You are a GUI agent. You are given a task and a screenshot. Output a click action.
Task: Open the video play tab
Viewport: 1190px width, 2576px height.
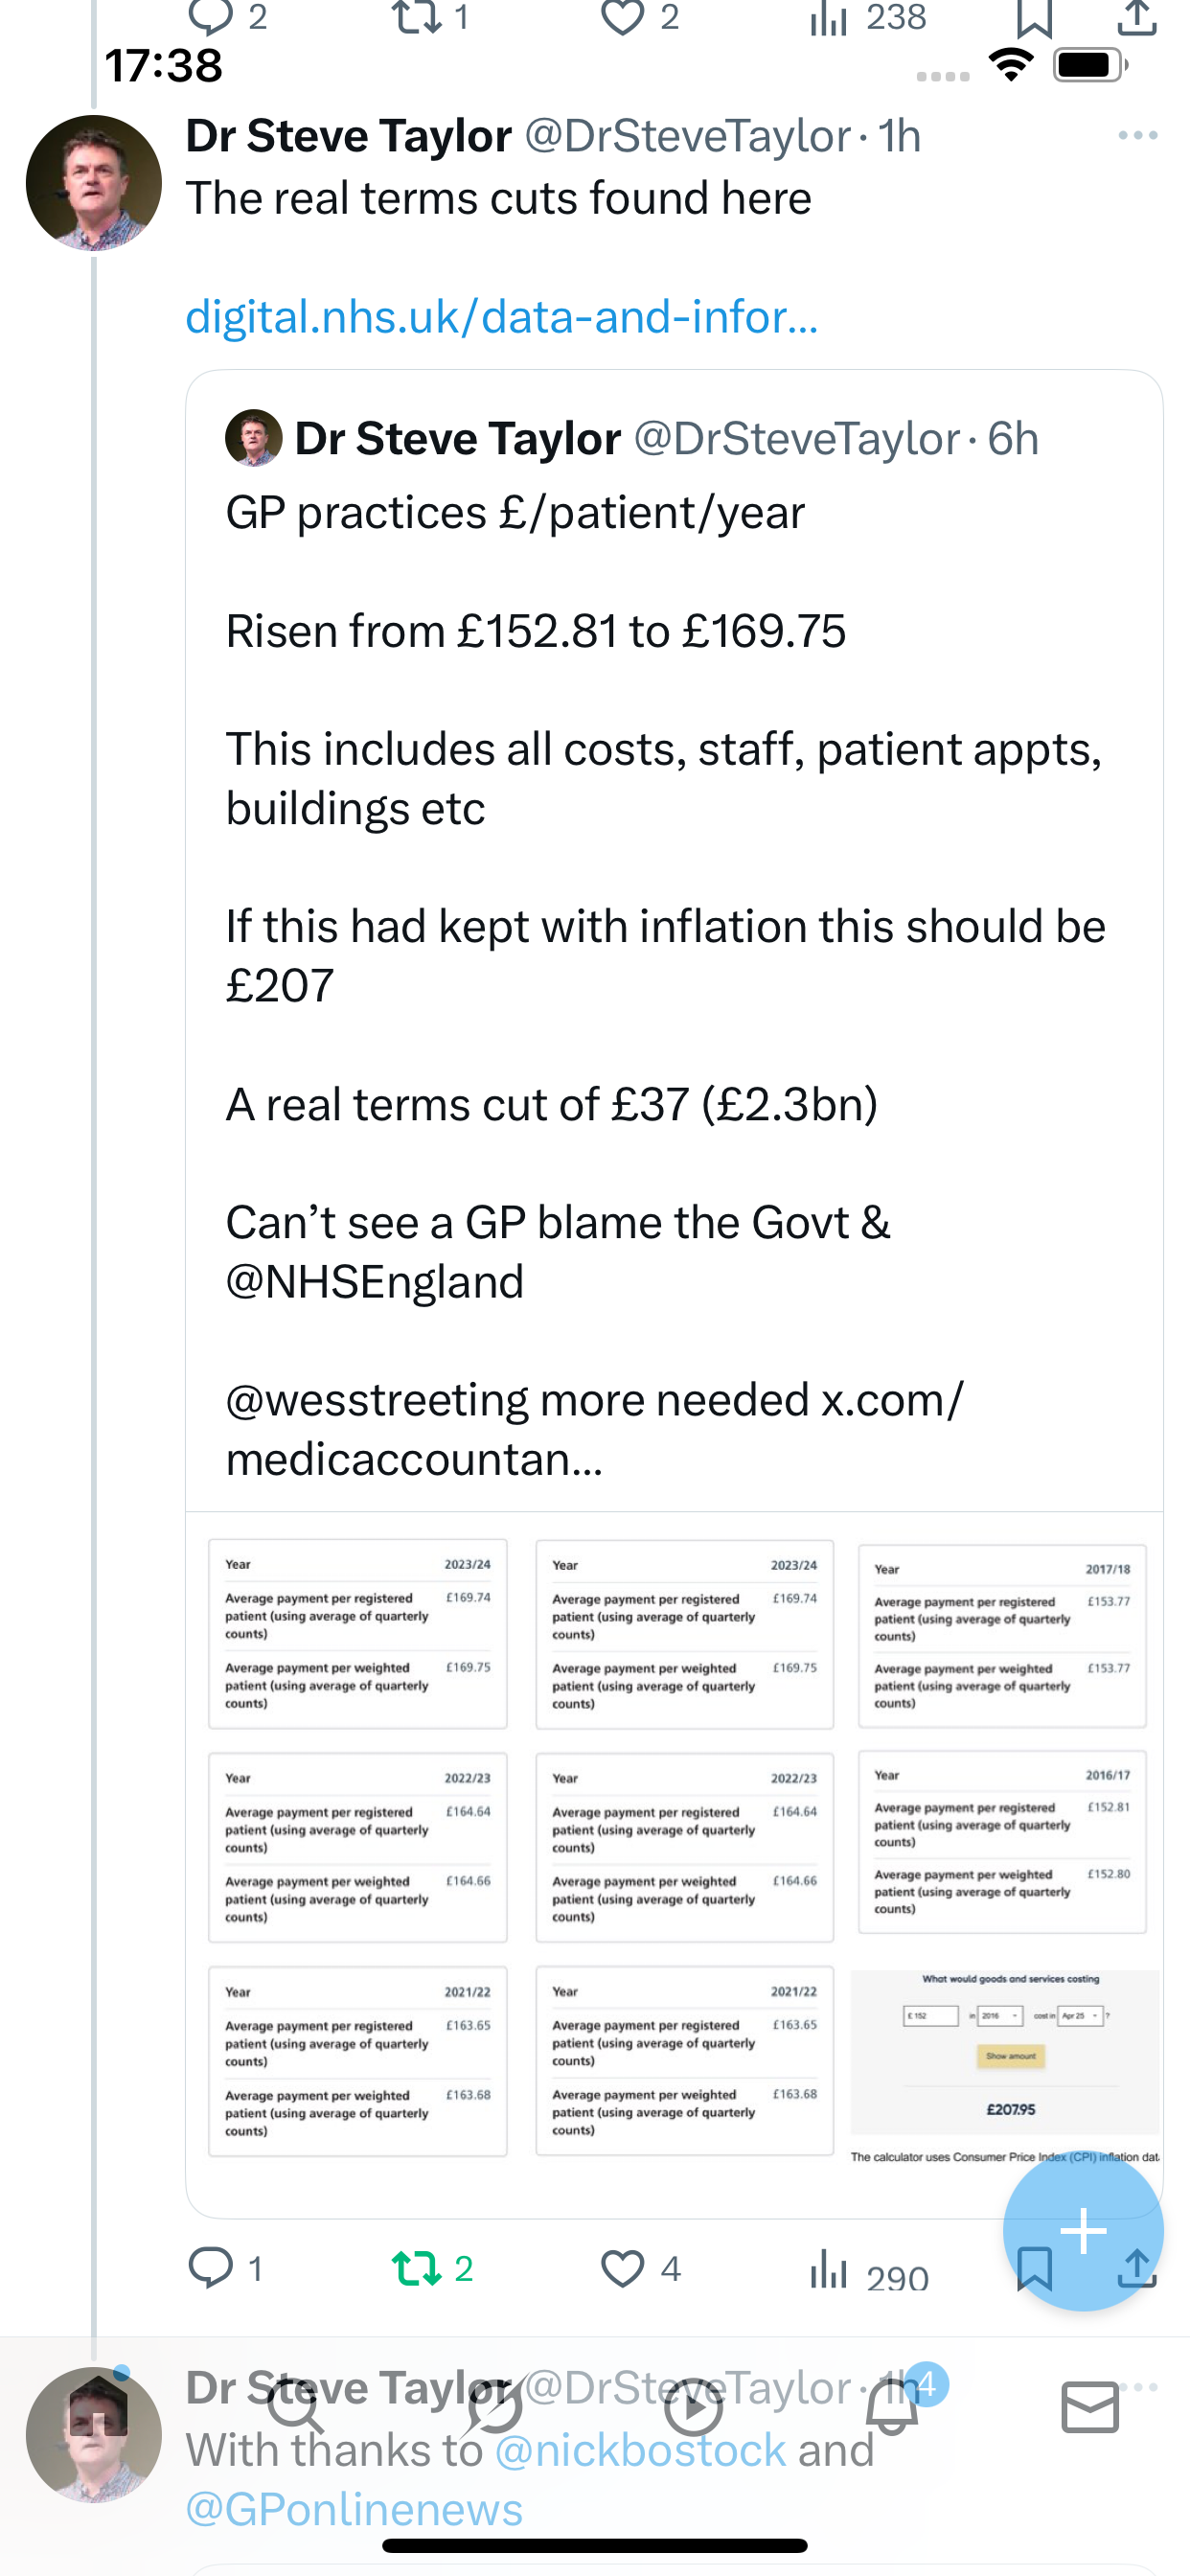(x=693, y=2407)
